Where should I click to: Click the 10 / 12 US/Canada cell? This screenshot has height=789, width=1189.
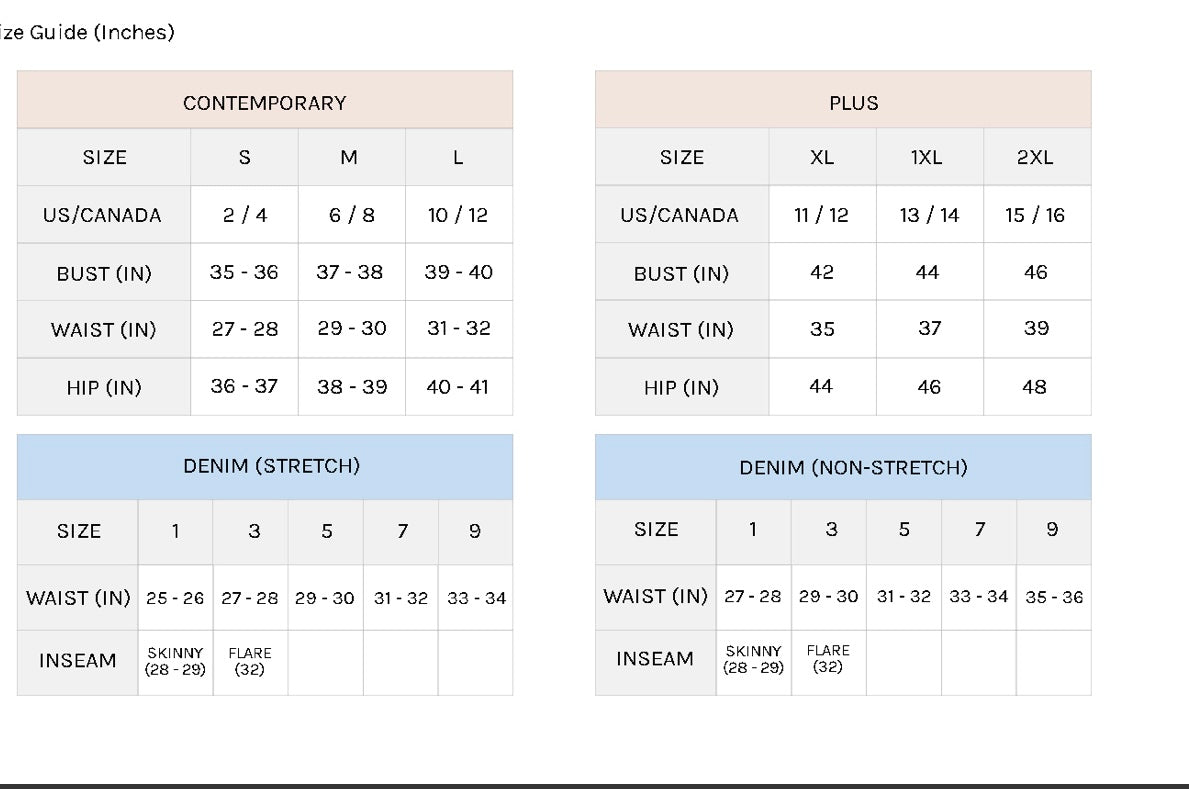[458, 215]
